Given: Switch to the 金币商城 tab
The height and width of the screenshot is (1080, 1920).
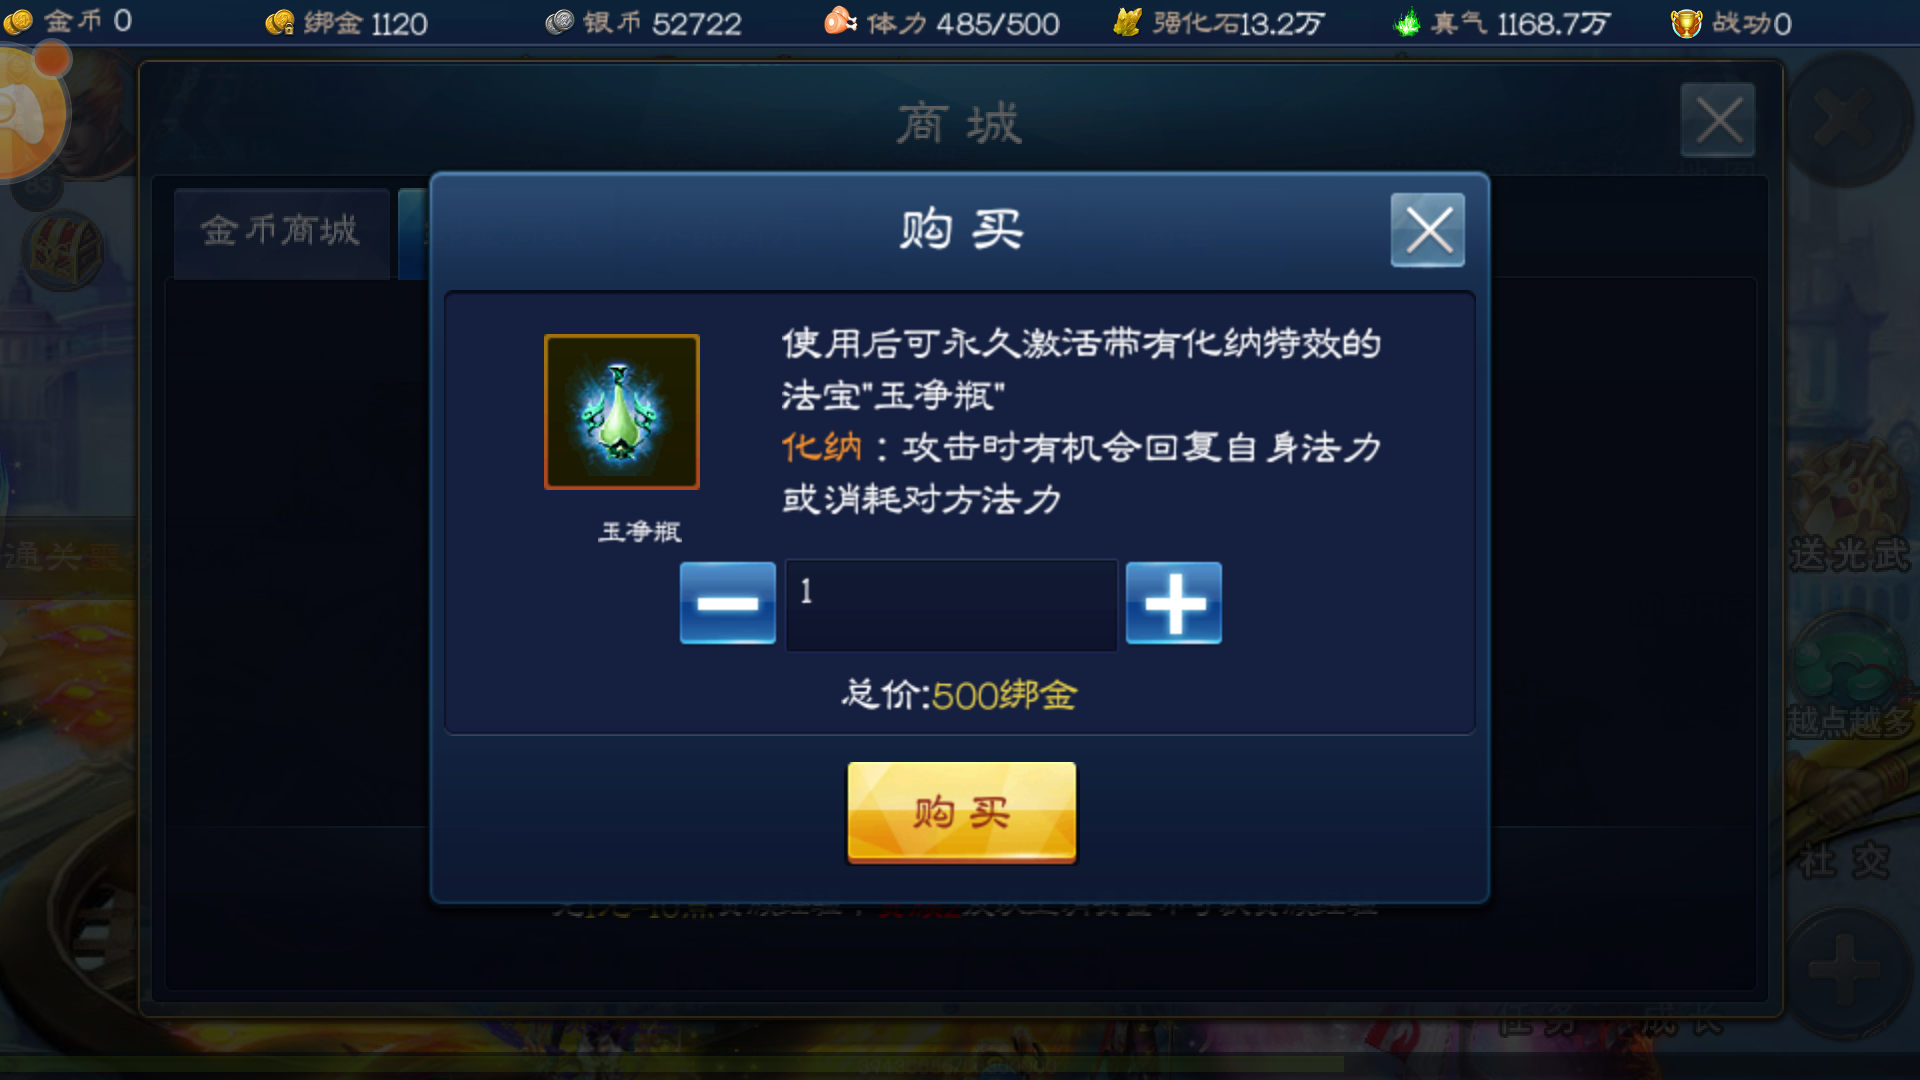Looking at the screenshot, I should pyautogui.click(x=281, y=231).
